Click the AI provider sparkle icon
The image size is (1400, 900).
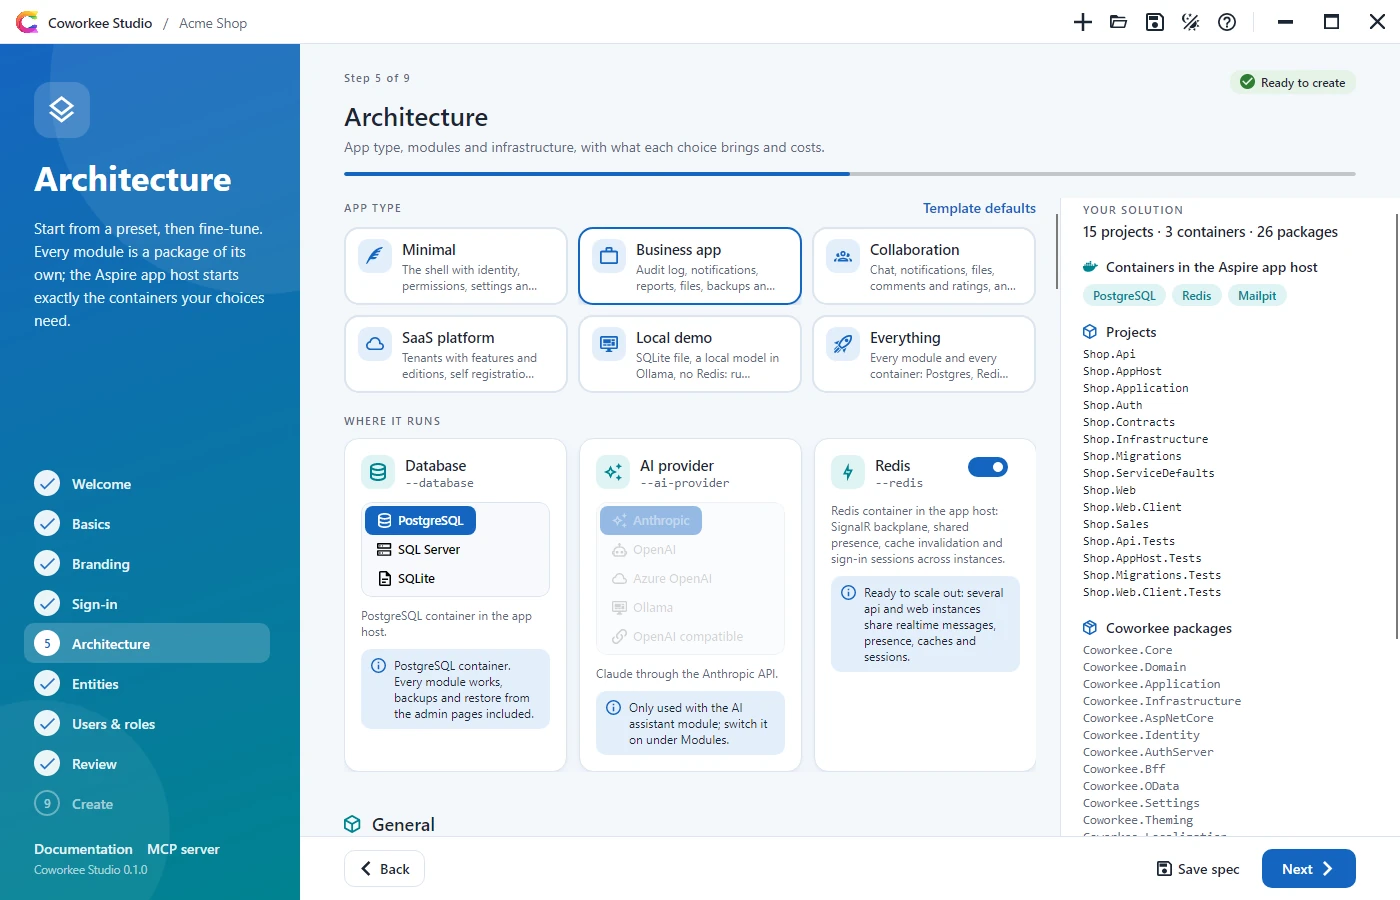pos(613,472)
